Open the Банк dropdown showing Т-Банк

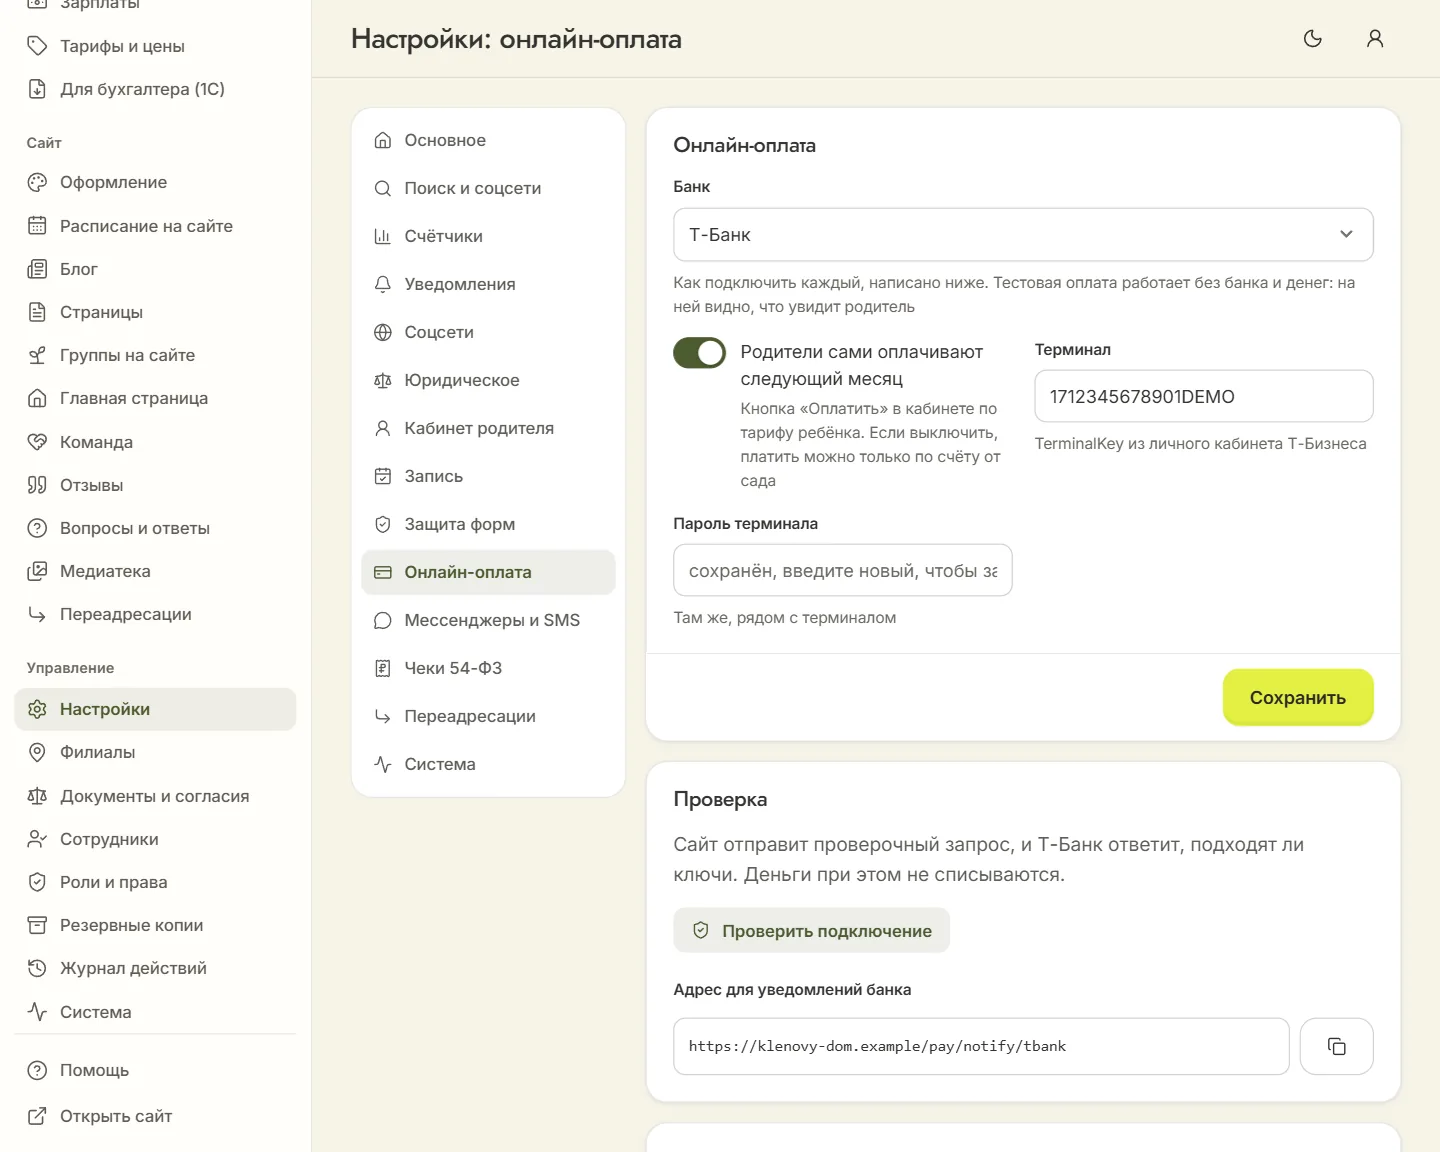pyautogui.click(x=1023, y=235)
